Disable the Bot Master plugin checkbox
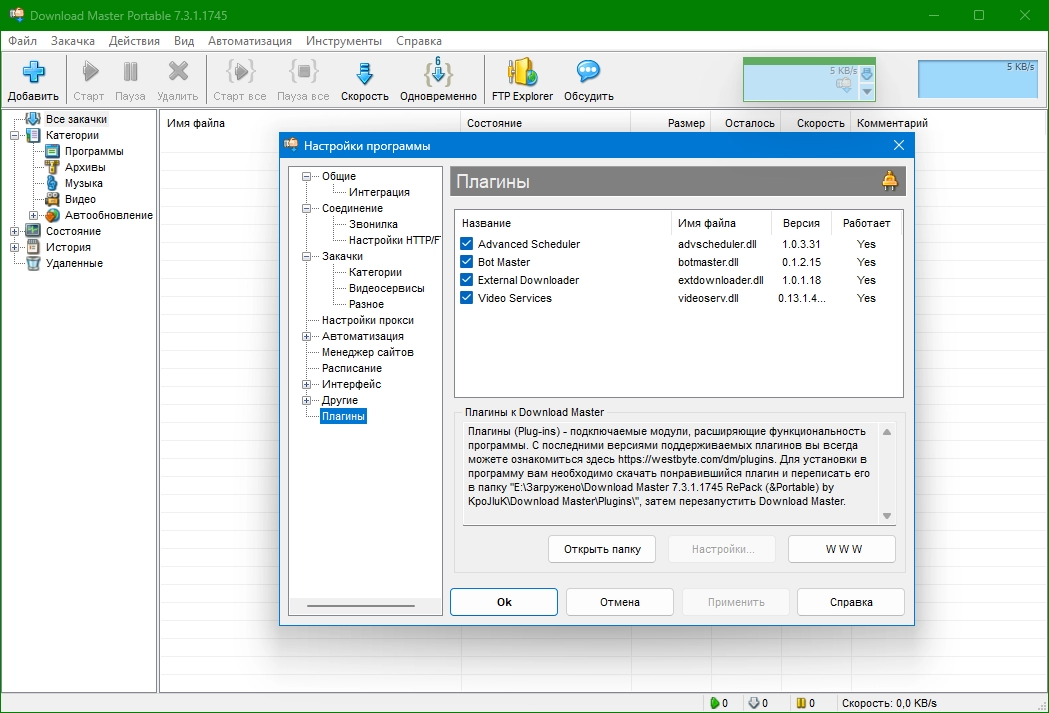 click(467, 262)
